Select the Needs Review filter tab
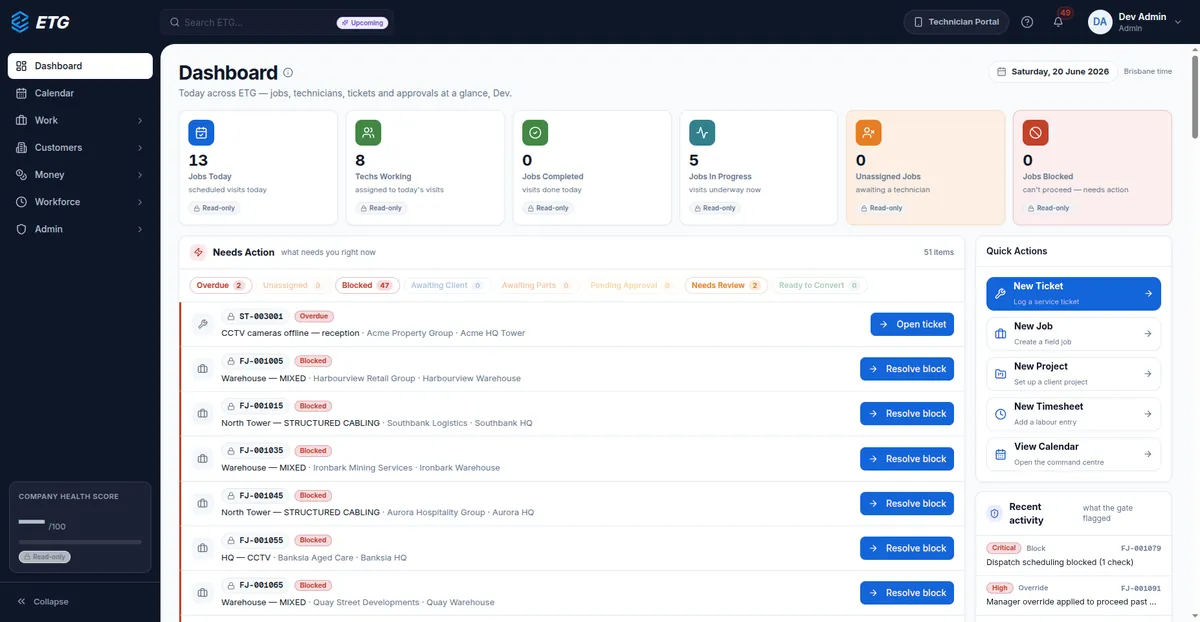 726,286
